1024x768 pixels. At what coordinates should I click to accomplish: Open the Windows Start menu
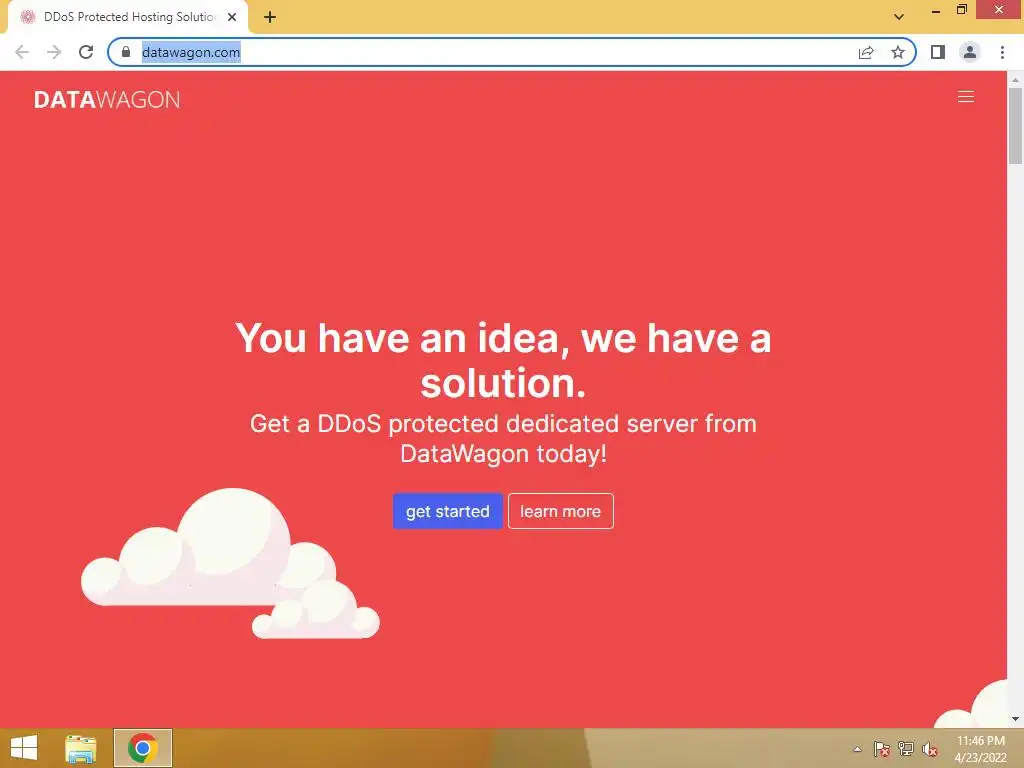(24, 748)
